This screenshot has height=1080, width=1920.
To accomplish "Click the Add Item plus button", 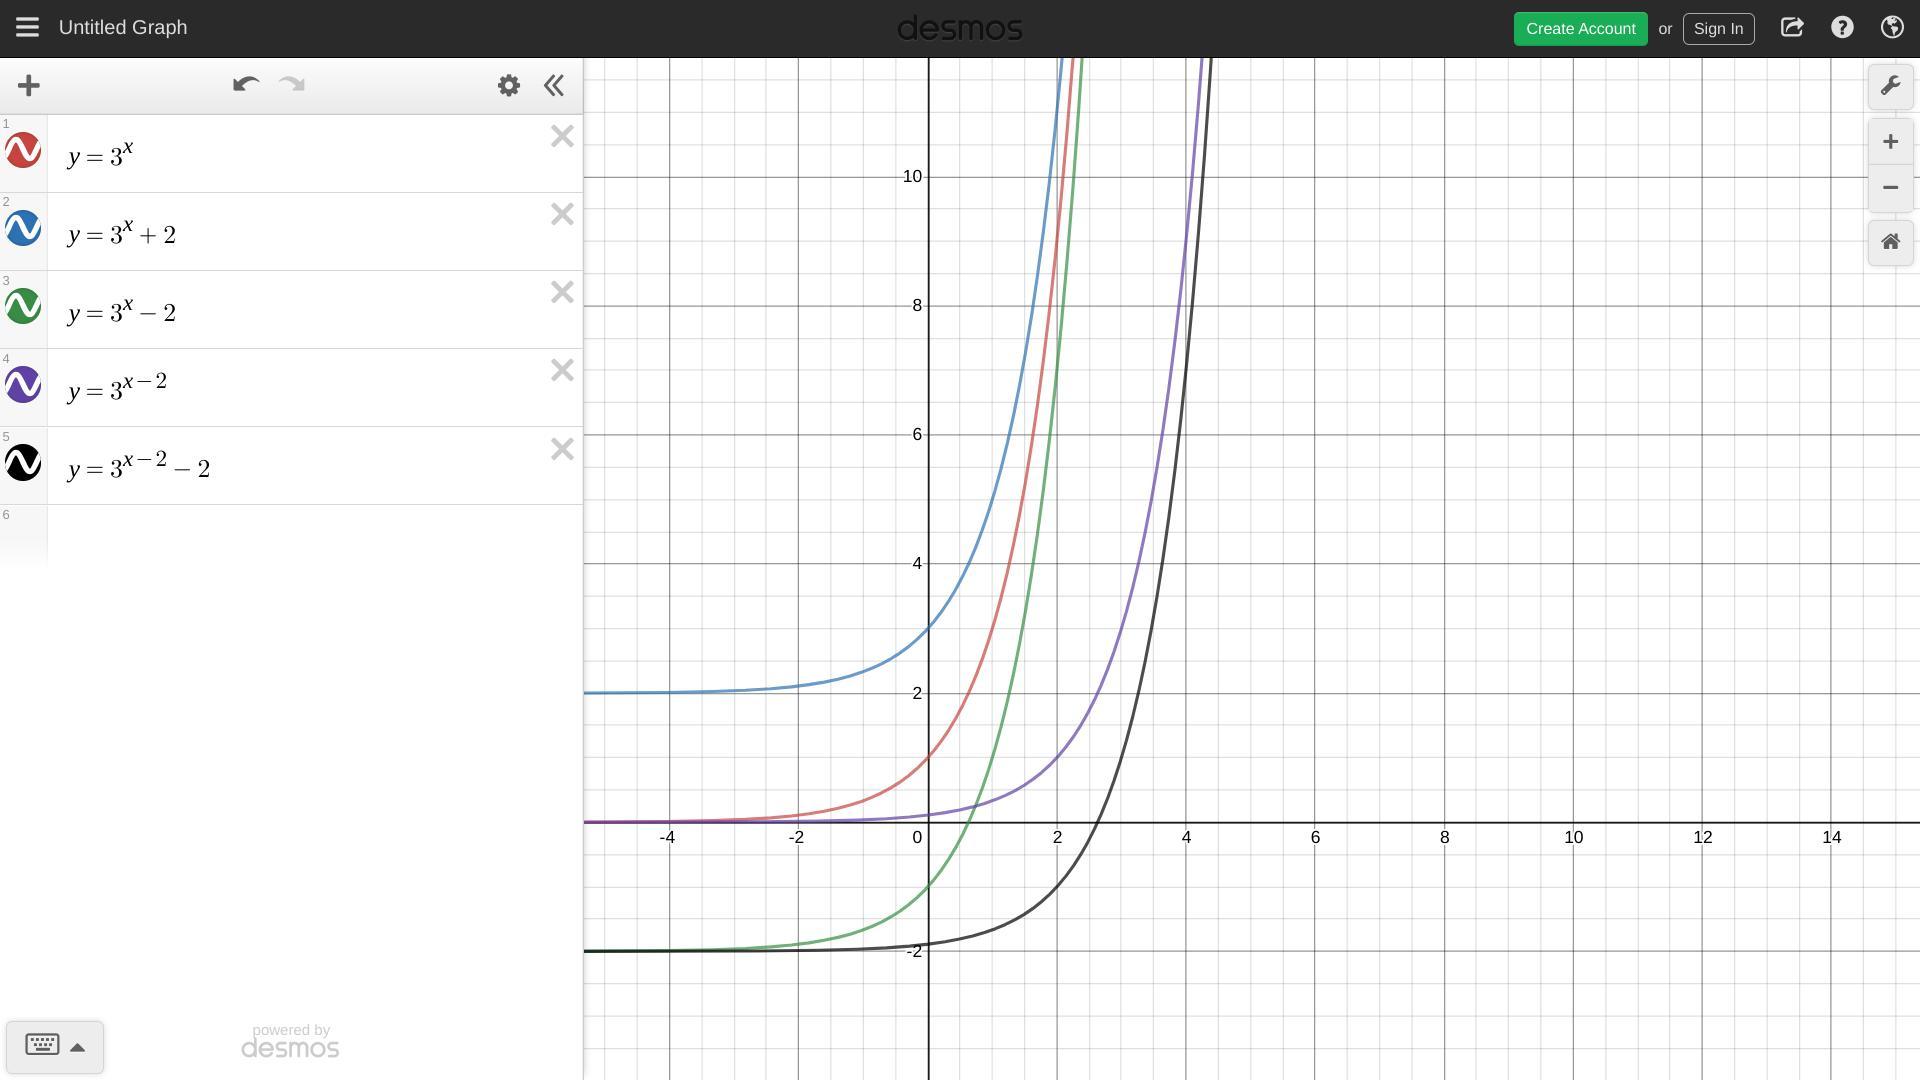I will (29, 86).
